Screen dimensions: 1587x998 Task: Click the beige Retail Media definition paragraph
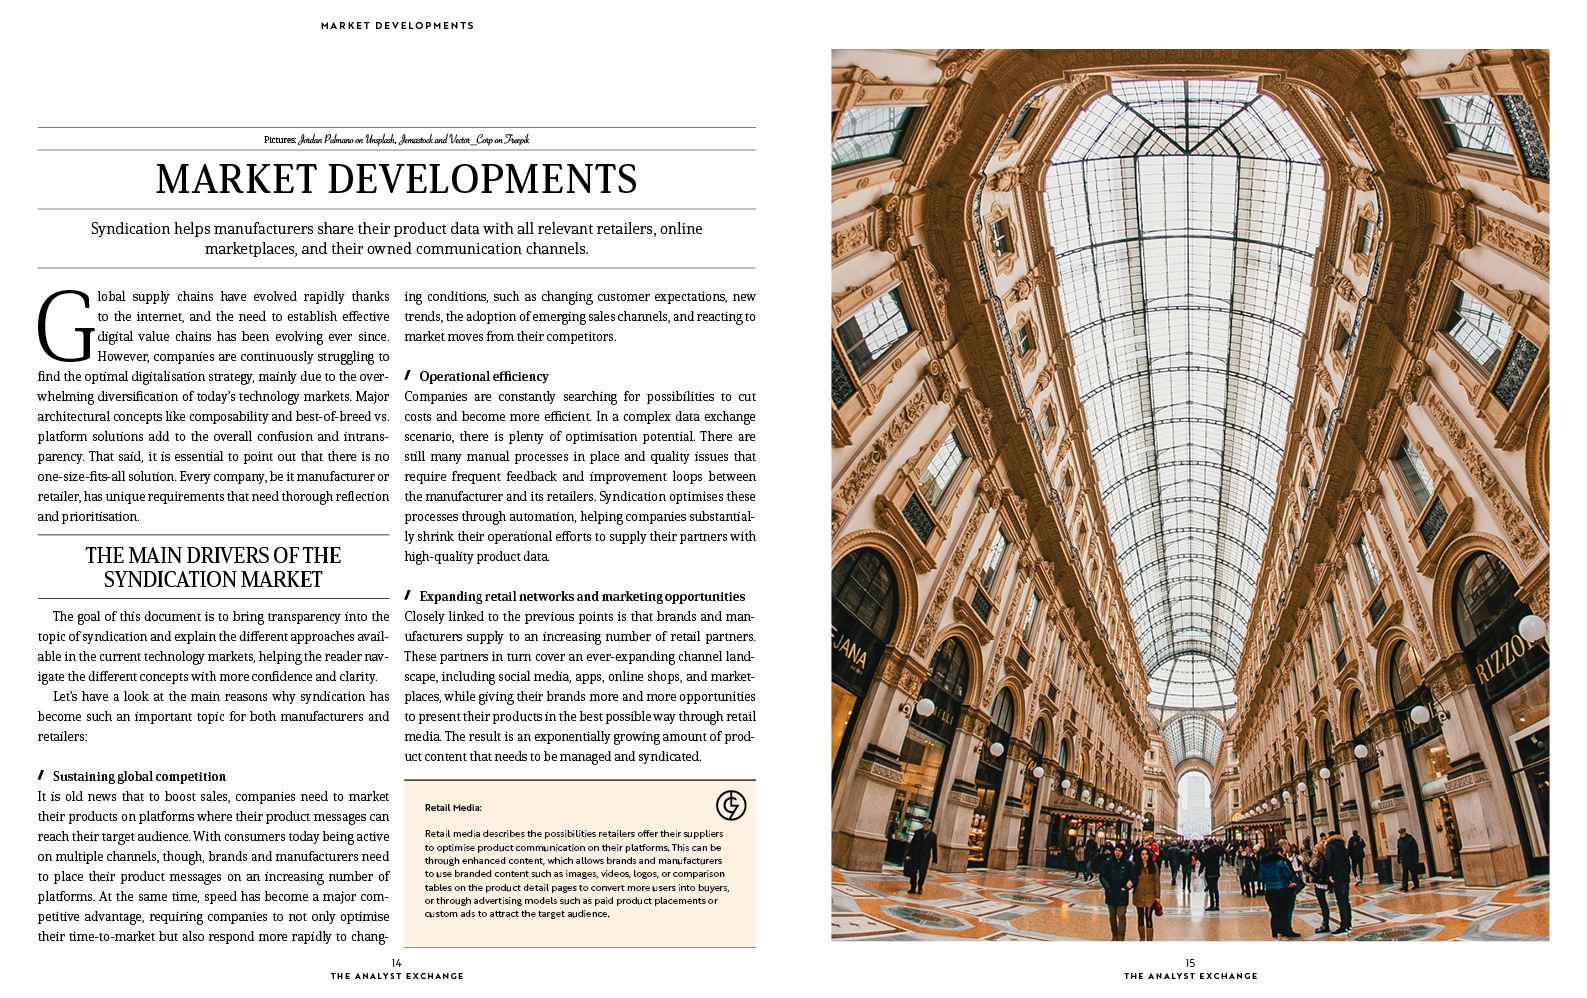(x=576, y=873)
